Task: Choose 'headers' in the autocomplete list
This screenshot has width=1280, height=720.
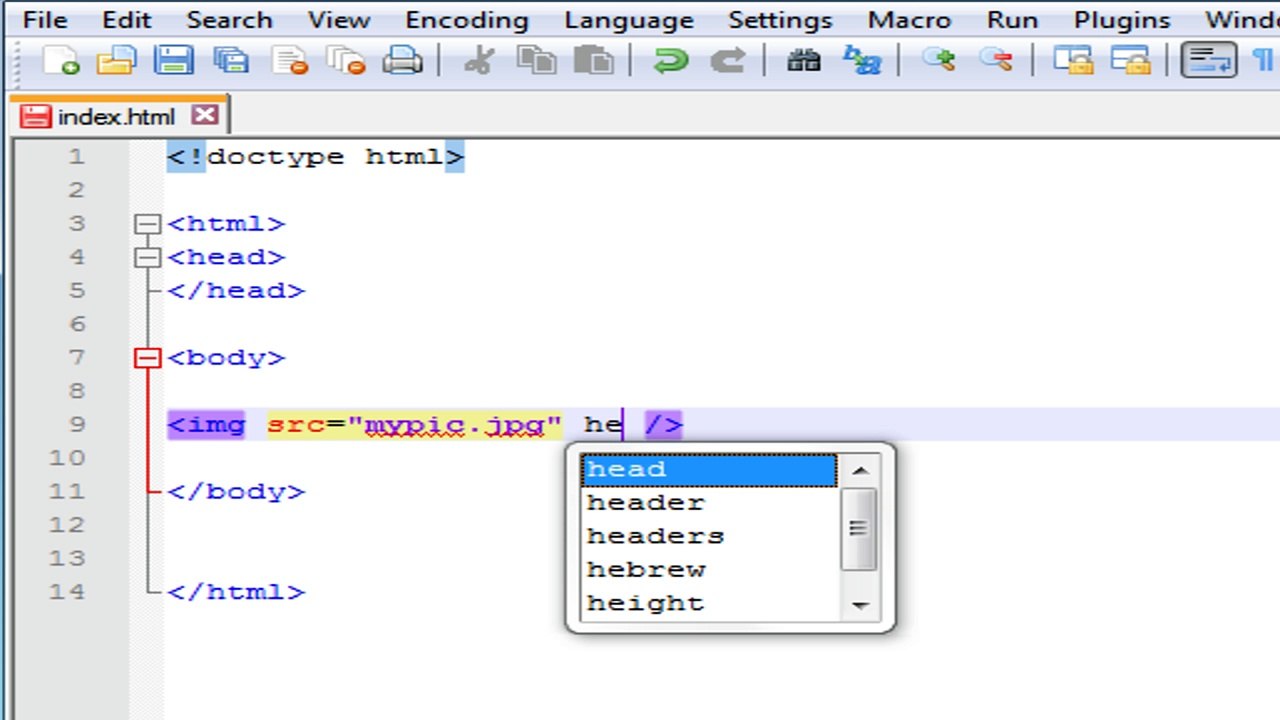Action: pos(708,536)
